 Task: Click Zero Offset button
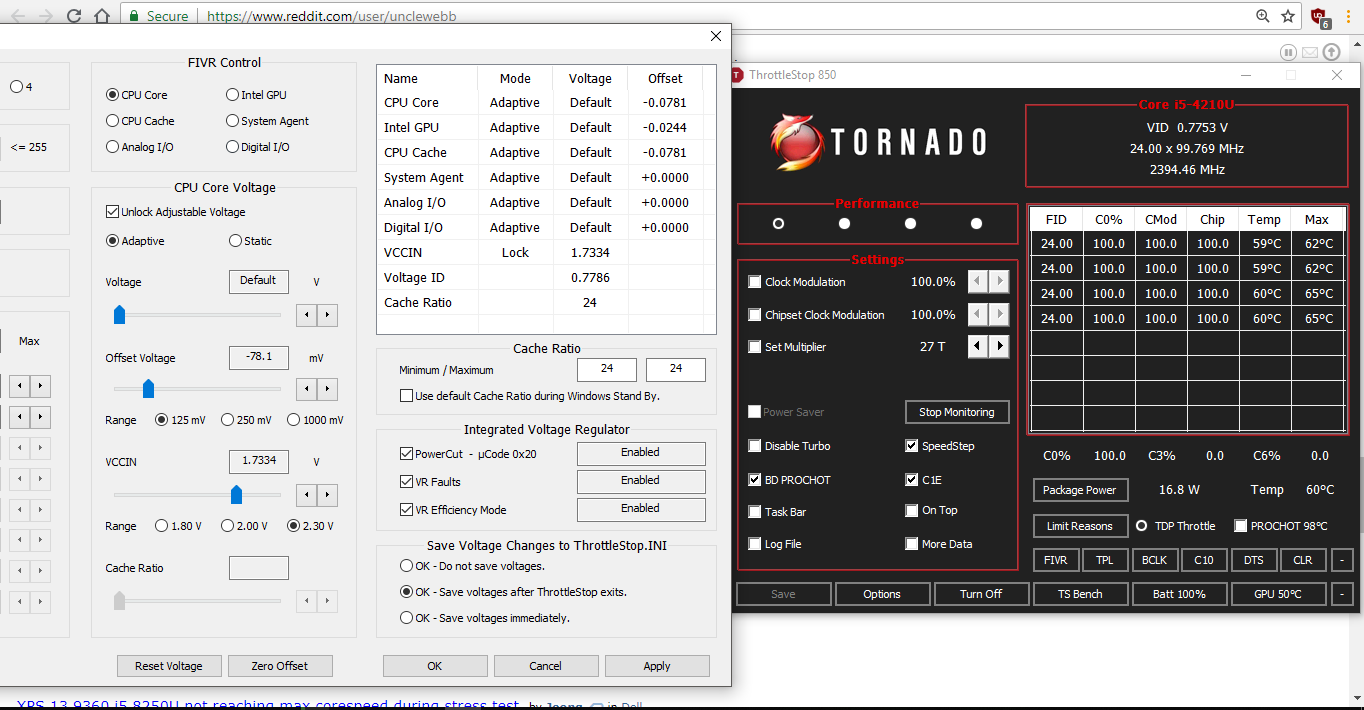(280, 666)
